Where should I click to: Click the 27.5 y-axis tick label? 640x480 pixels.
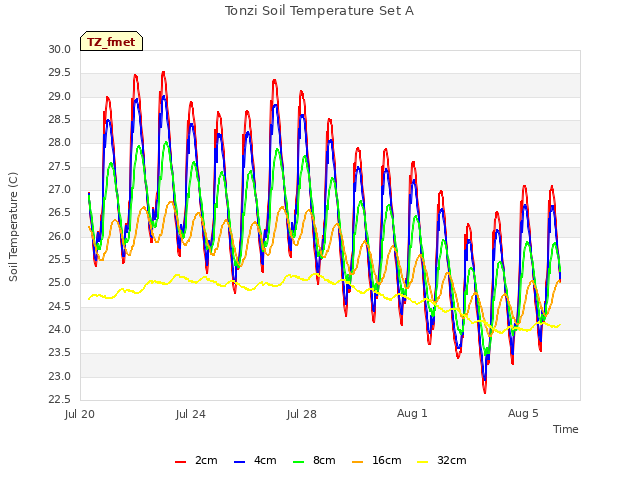(60, 166)
